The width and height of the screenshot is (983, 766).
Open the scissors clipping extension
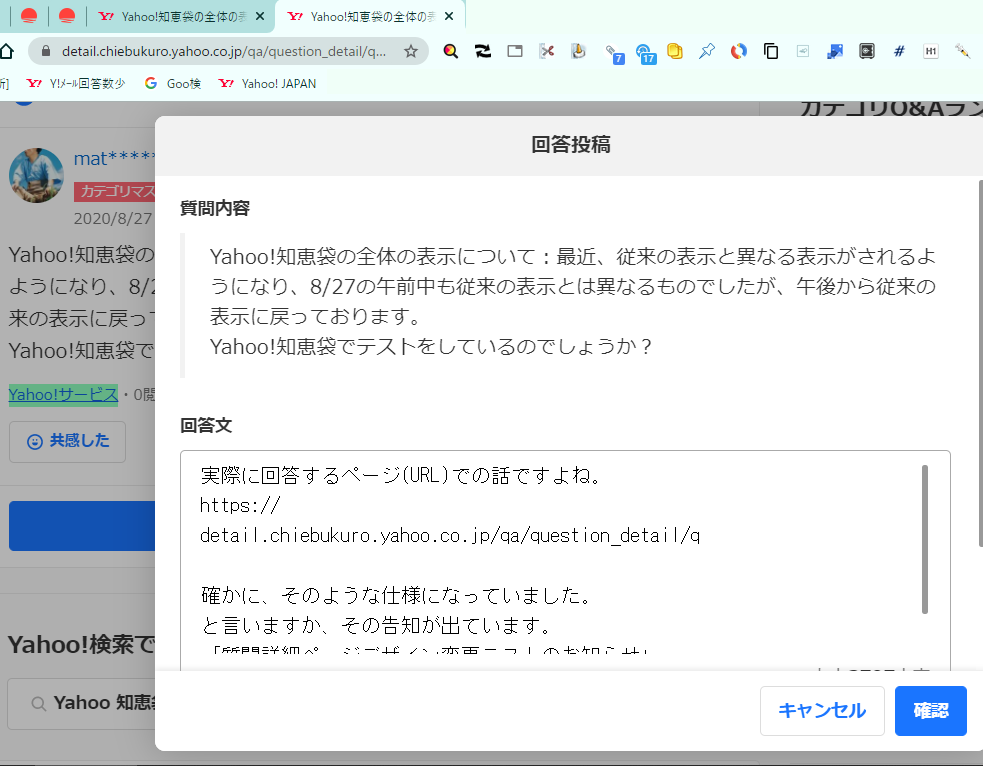click(547, 51)
